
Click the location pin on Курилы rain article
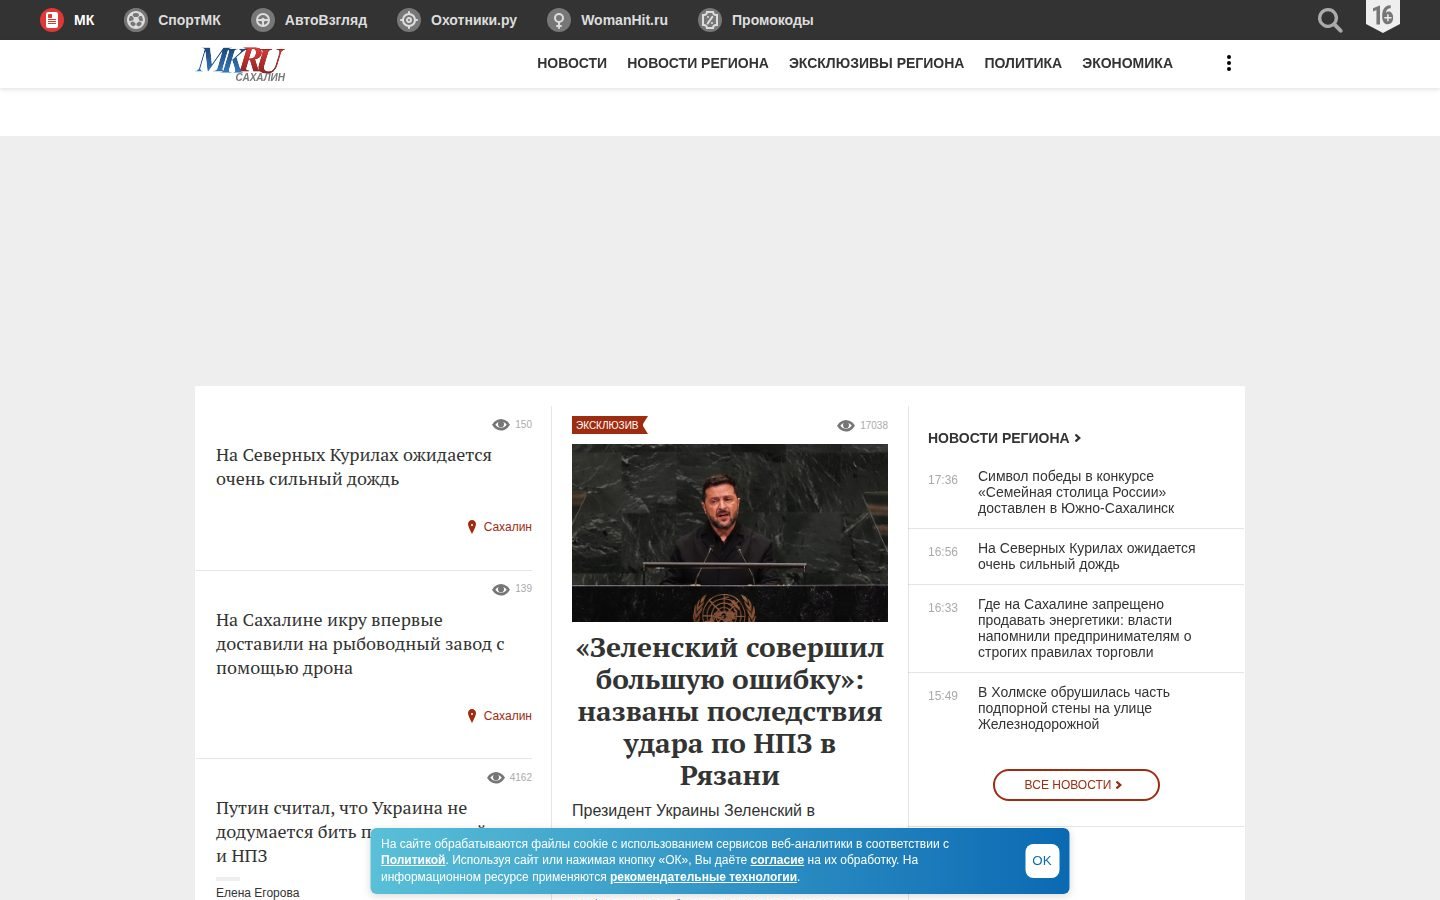[472, 527]
